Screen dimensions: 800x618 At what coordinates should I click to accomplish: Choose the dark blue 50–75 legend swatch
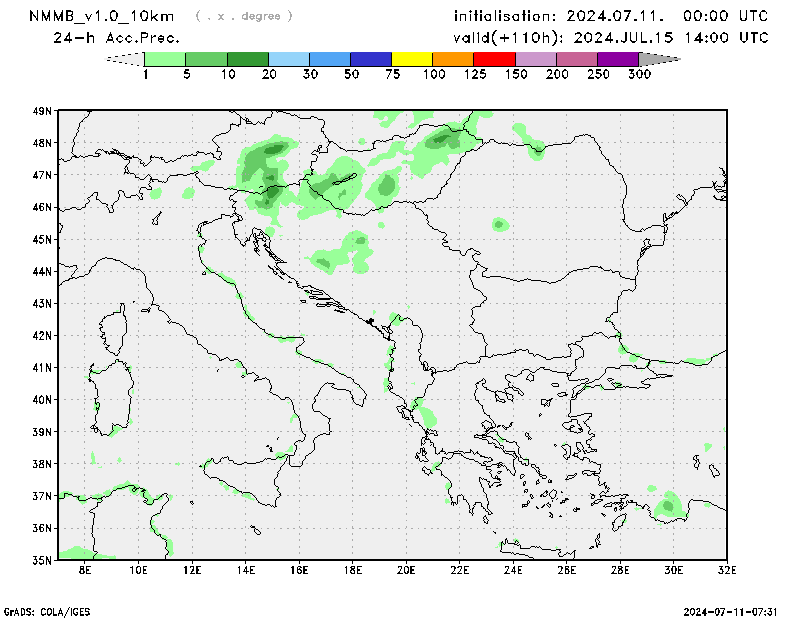(x=371, y=59)
